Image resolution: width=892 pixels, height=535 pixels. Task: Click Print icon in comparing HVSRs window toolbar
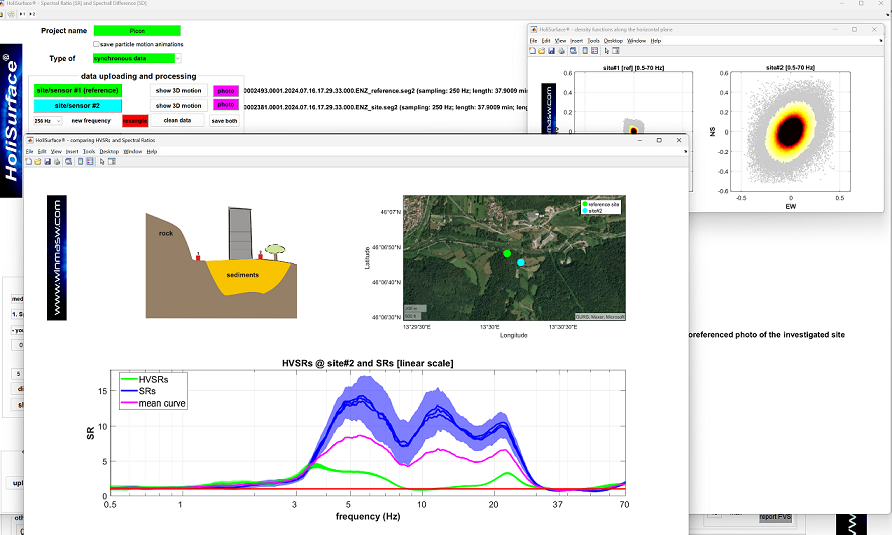click(x=57, y=162)
